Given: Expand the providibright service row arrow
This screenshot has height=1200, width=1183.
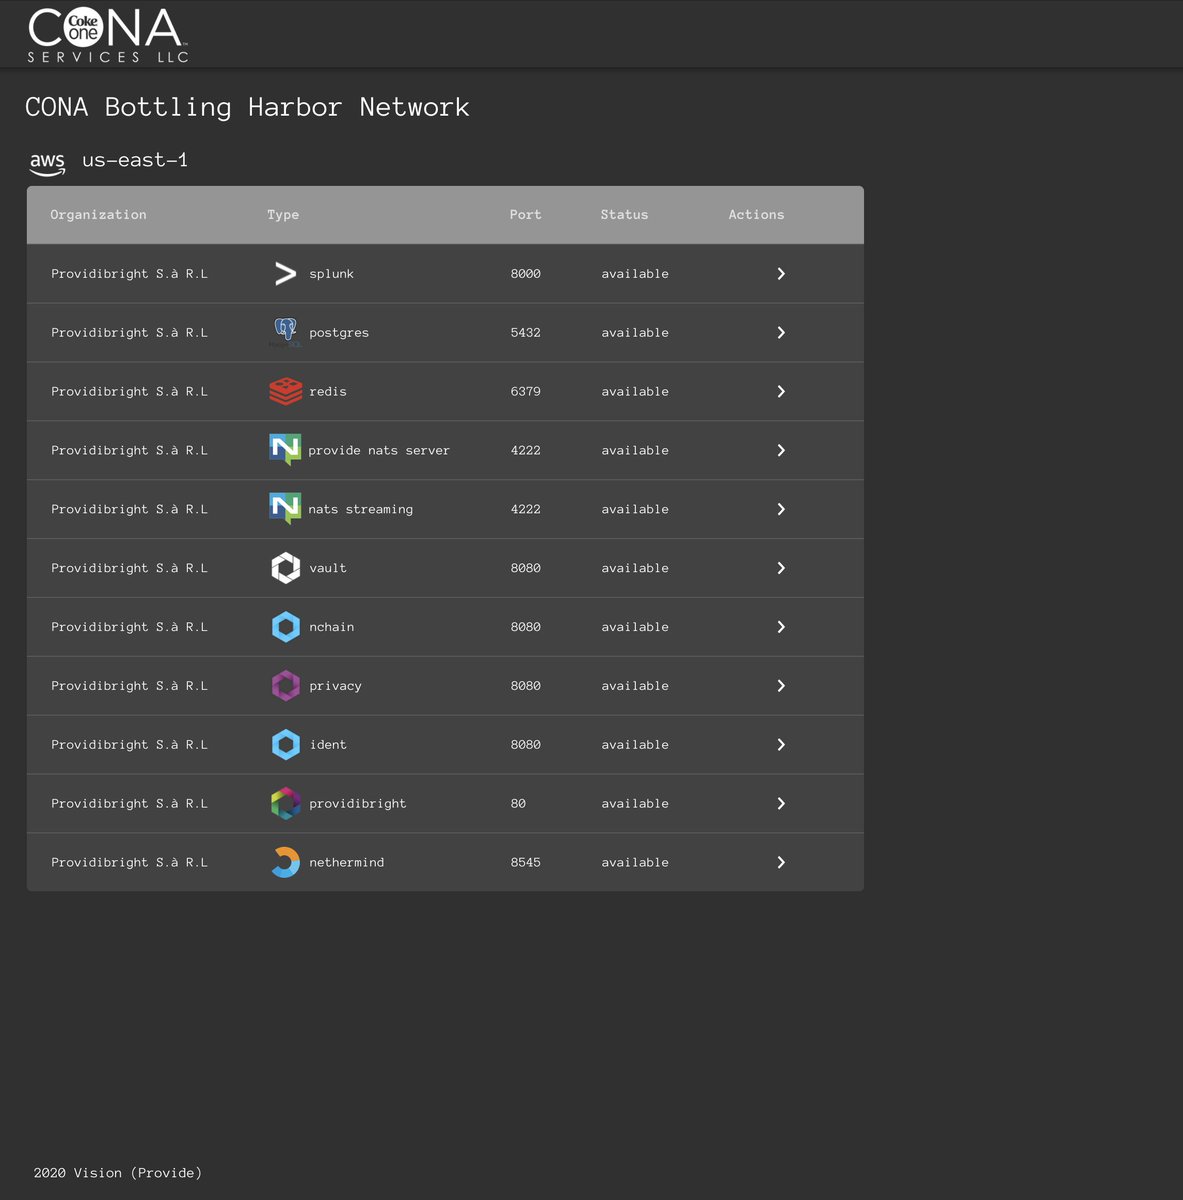Looking at the screenshot, I should coord(781,803).
